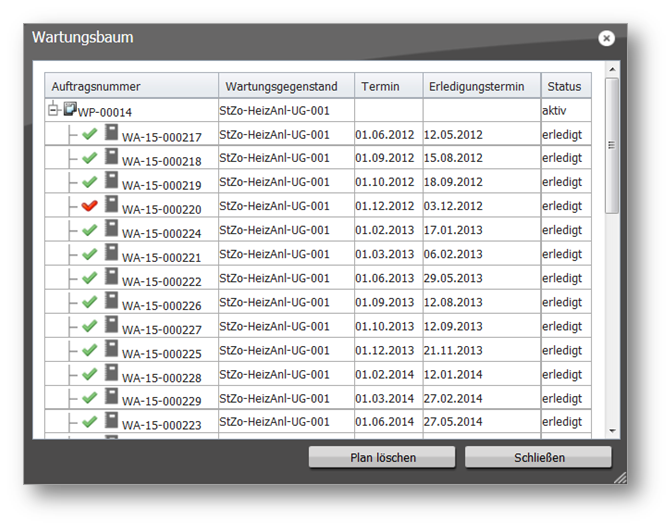Click document icon of WA-15-000217
671x528 pixels.
pyautogui.click(x=112, y=132)
